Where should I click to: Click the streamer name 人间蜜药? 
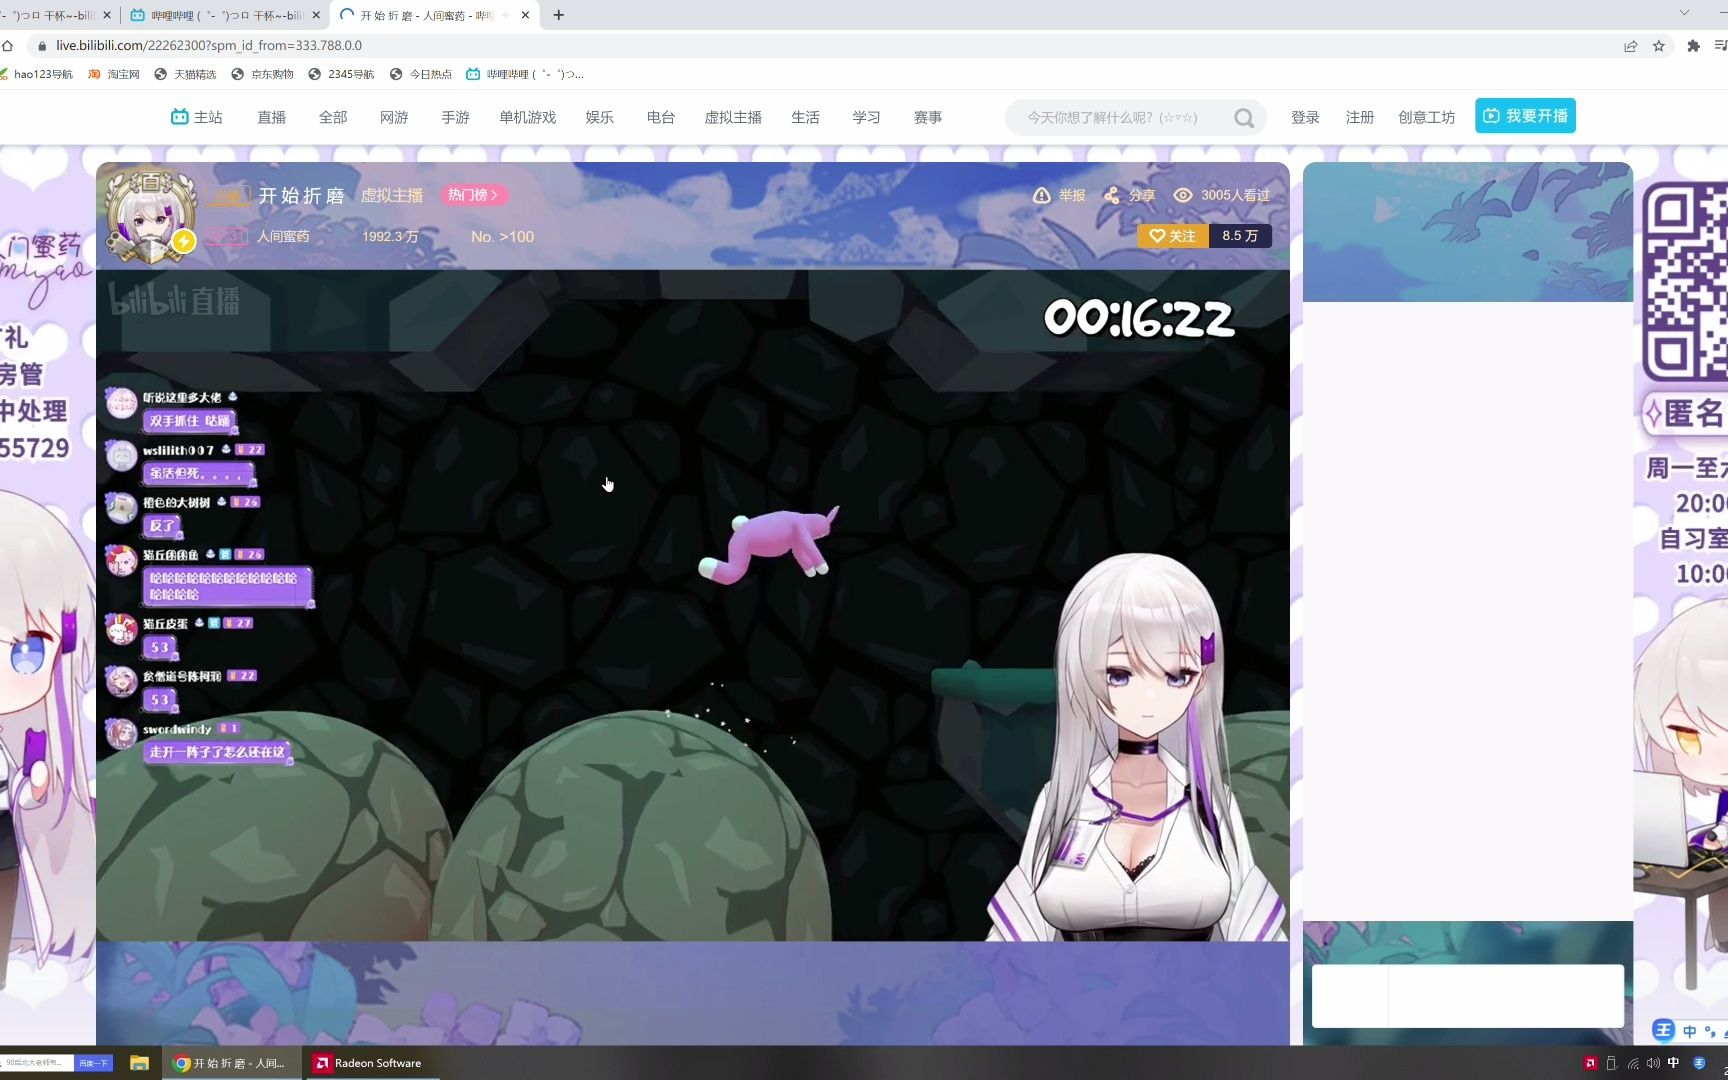[x=283, y=236]
